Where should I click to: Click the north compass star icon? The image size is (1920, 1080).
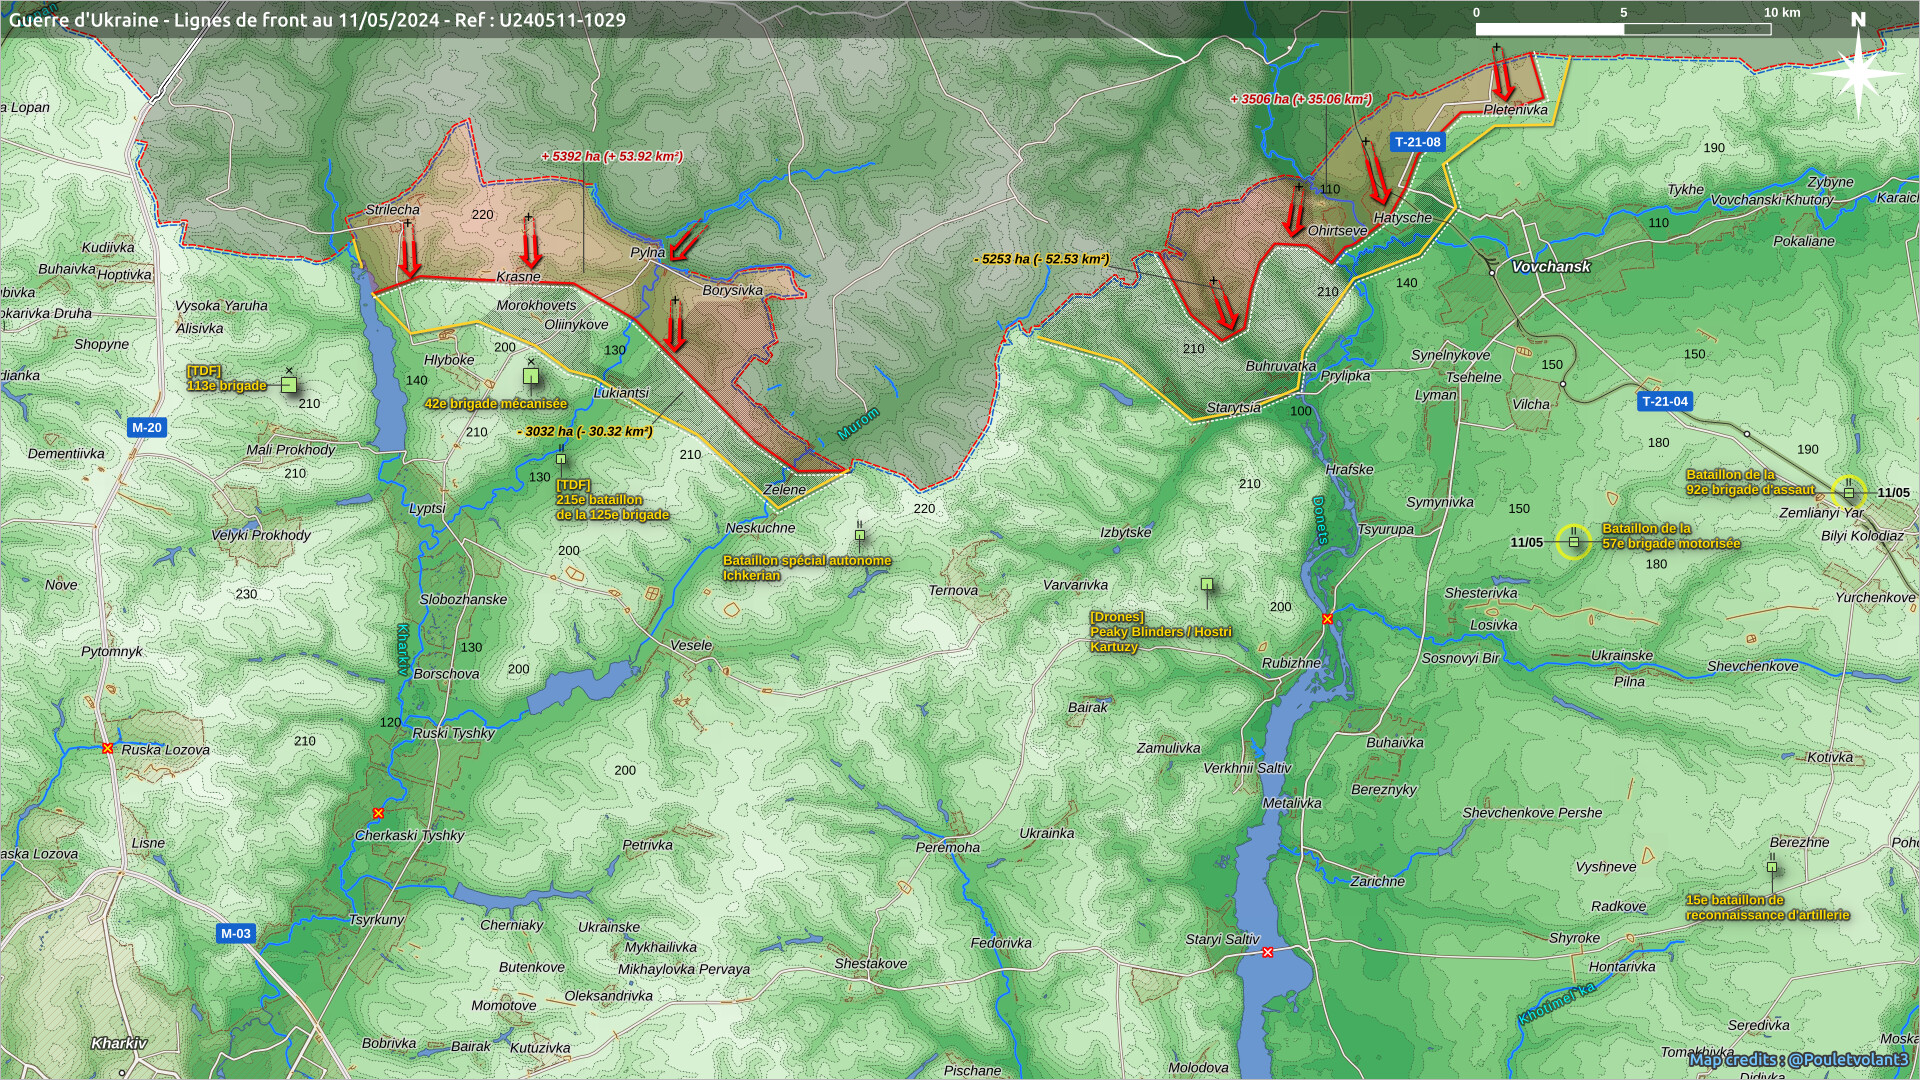pos(1858,73)
